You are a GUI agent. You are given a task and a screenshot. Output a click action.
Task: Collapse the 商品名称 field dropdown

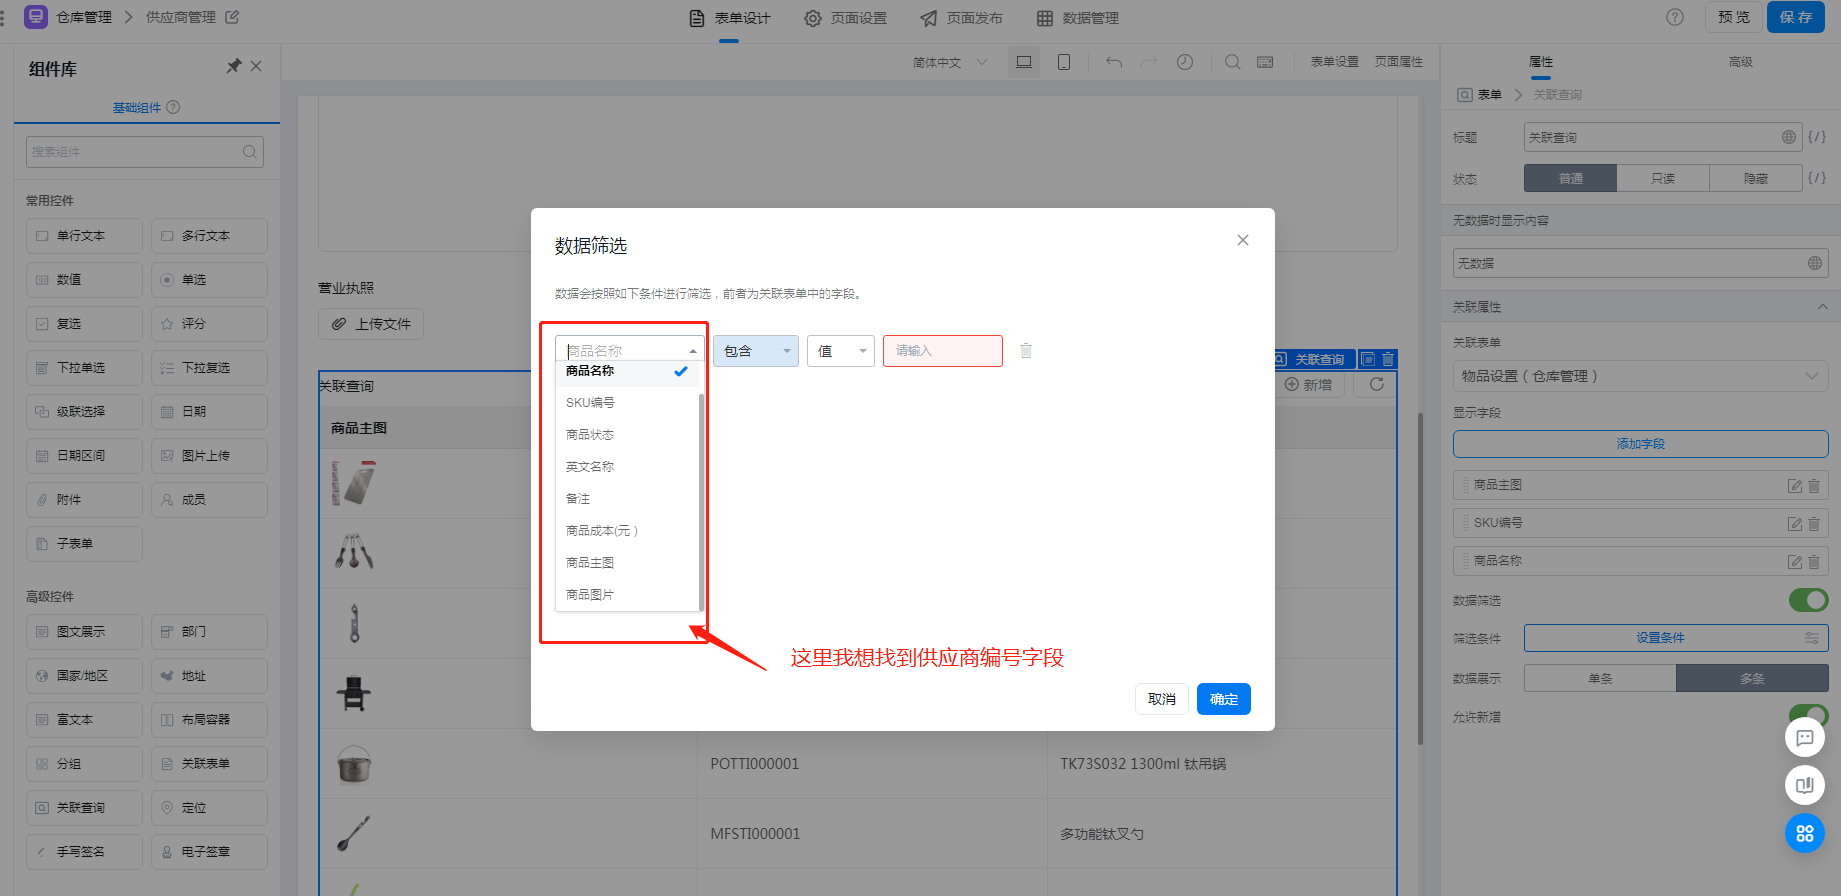[693, 351]
